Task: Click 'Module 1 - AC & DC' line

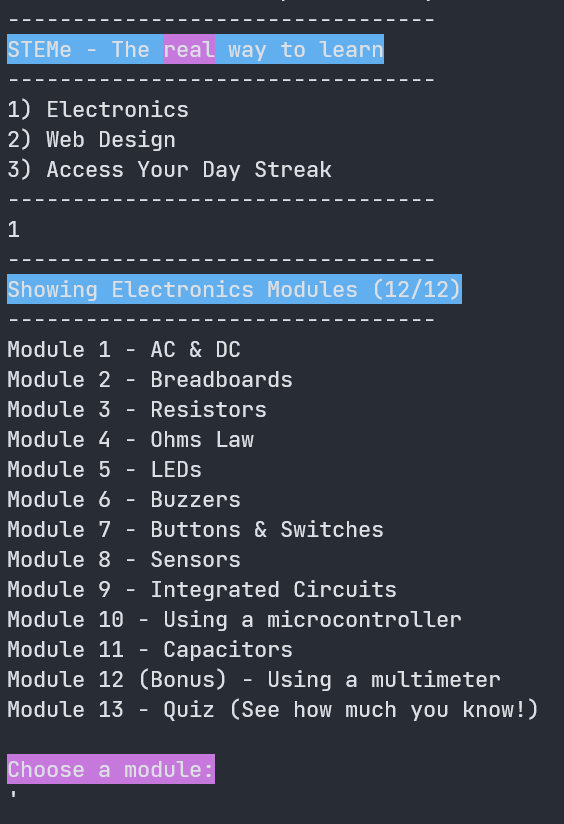Action: coord(124,349)
